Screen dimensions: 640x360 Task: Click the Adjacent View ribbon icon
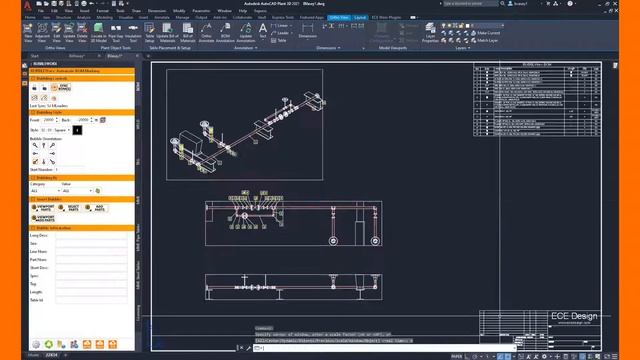click(x=42, y=33)
